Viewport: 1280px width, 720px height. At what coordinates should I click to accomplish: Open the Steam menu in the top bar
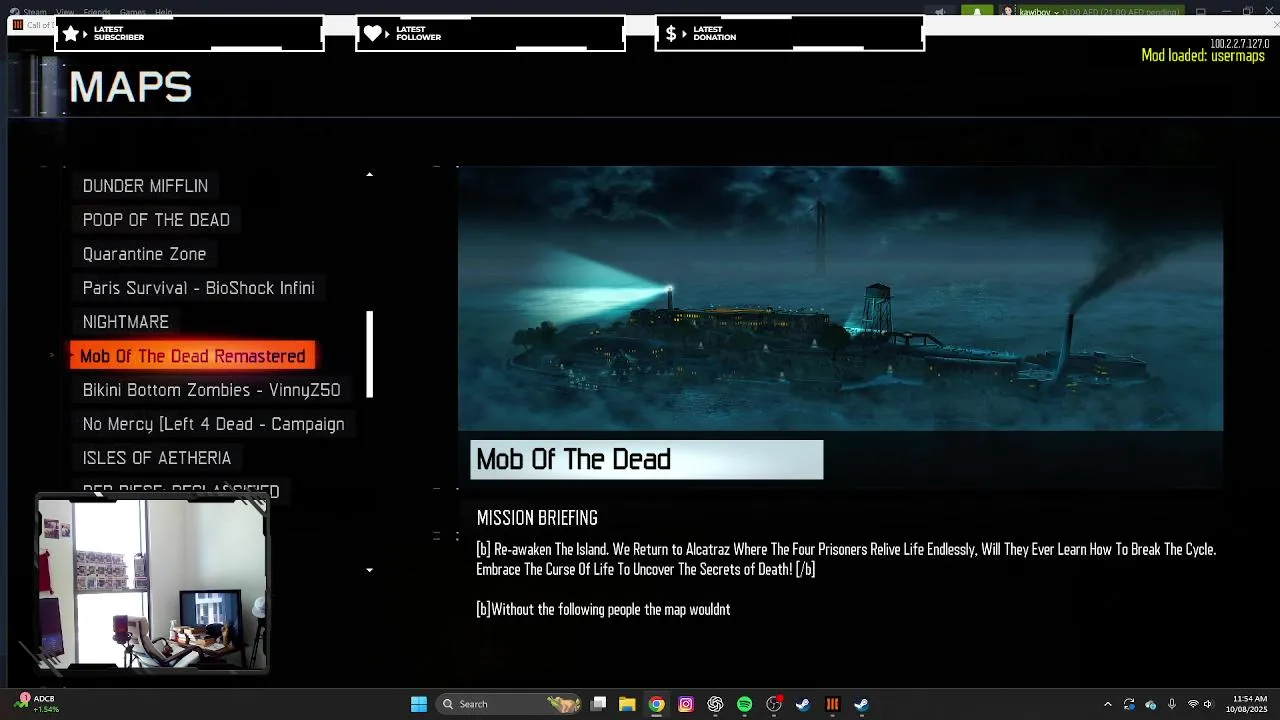coord(35,12)
